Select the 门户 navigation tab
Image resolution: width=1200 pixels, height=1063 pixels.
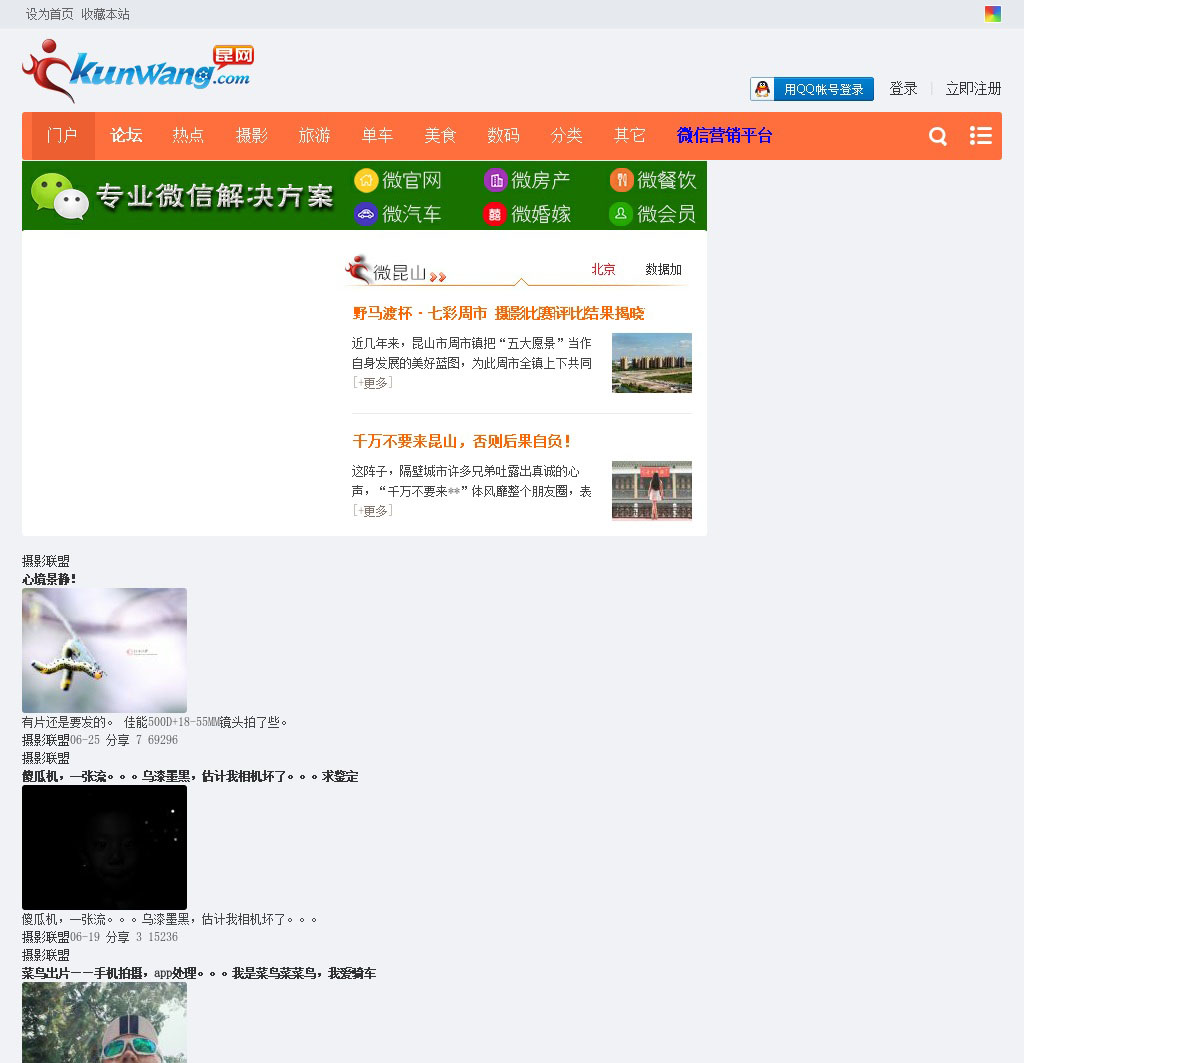pos(63,136)
